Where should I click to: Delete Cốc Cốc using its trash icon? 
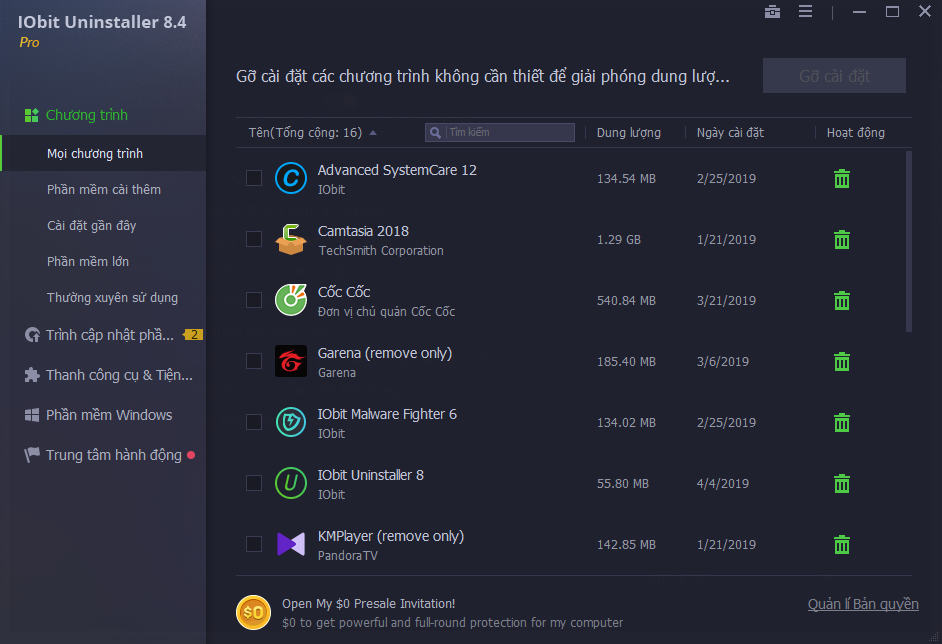click(842, 301)
